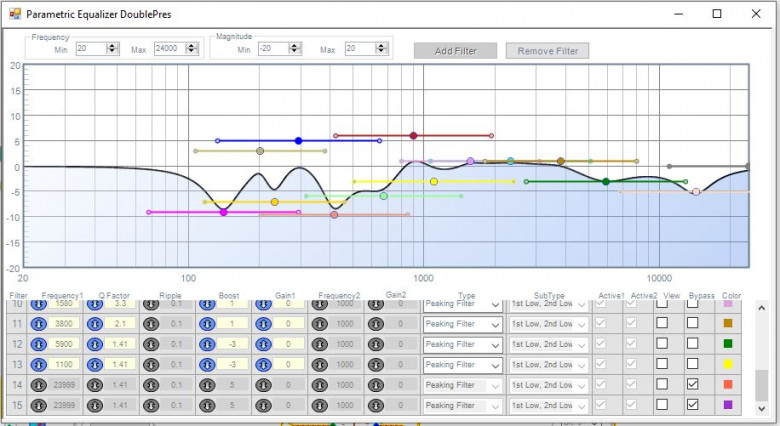
Task: Click the Boost knob in filter row 12
Action: pos(207,344)
